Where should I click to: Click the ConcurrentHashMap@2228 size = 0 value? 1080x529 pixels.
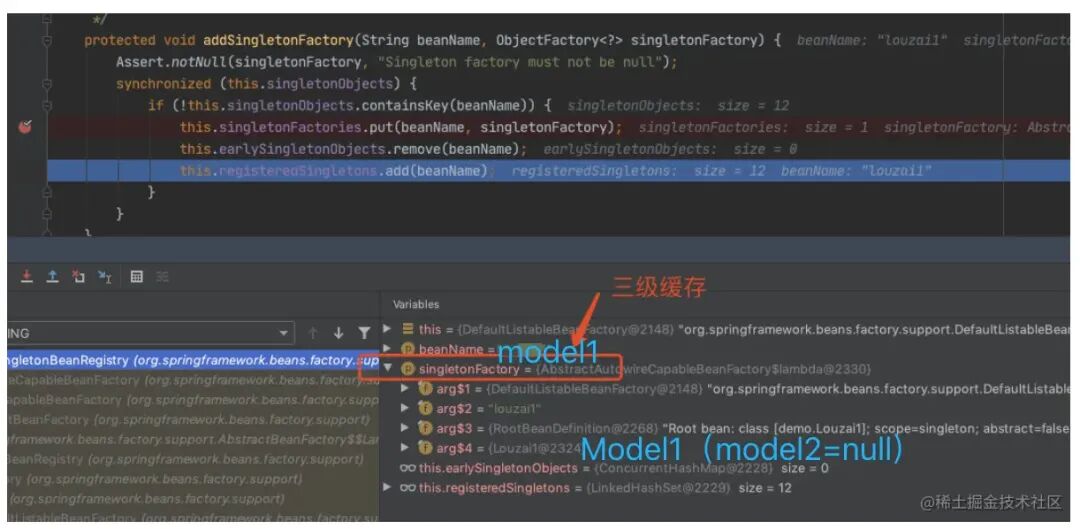(x=711, y=468)
